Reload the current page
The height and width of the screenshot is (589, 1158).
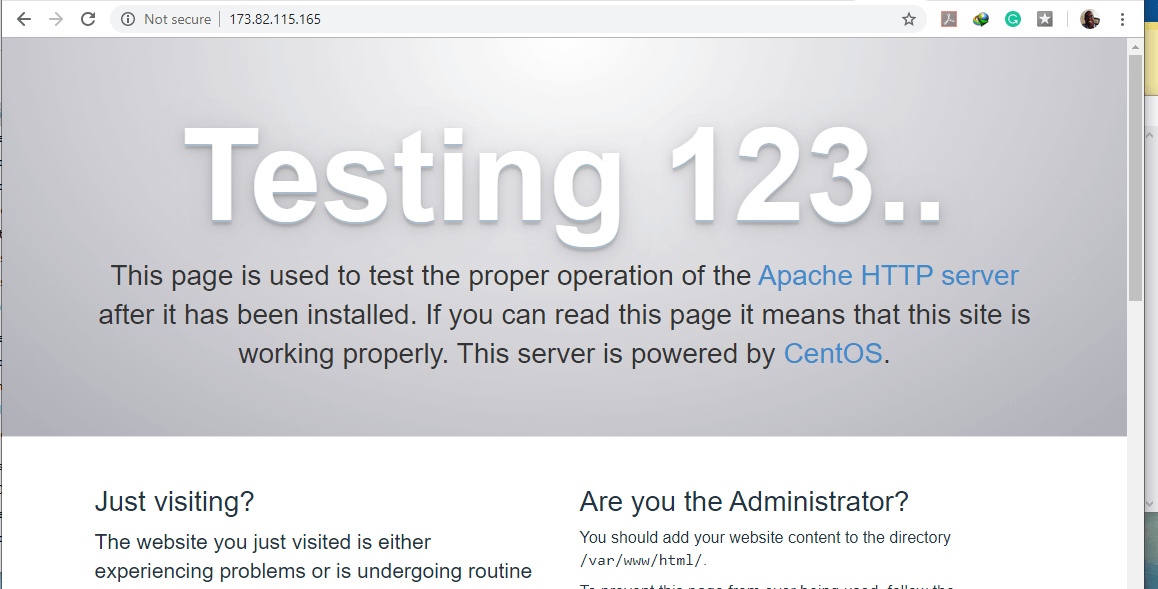(88, 19)
